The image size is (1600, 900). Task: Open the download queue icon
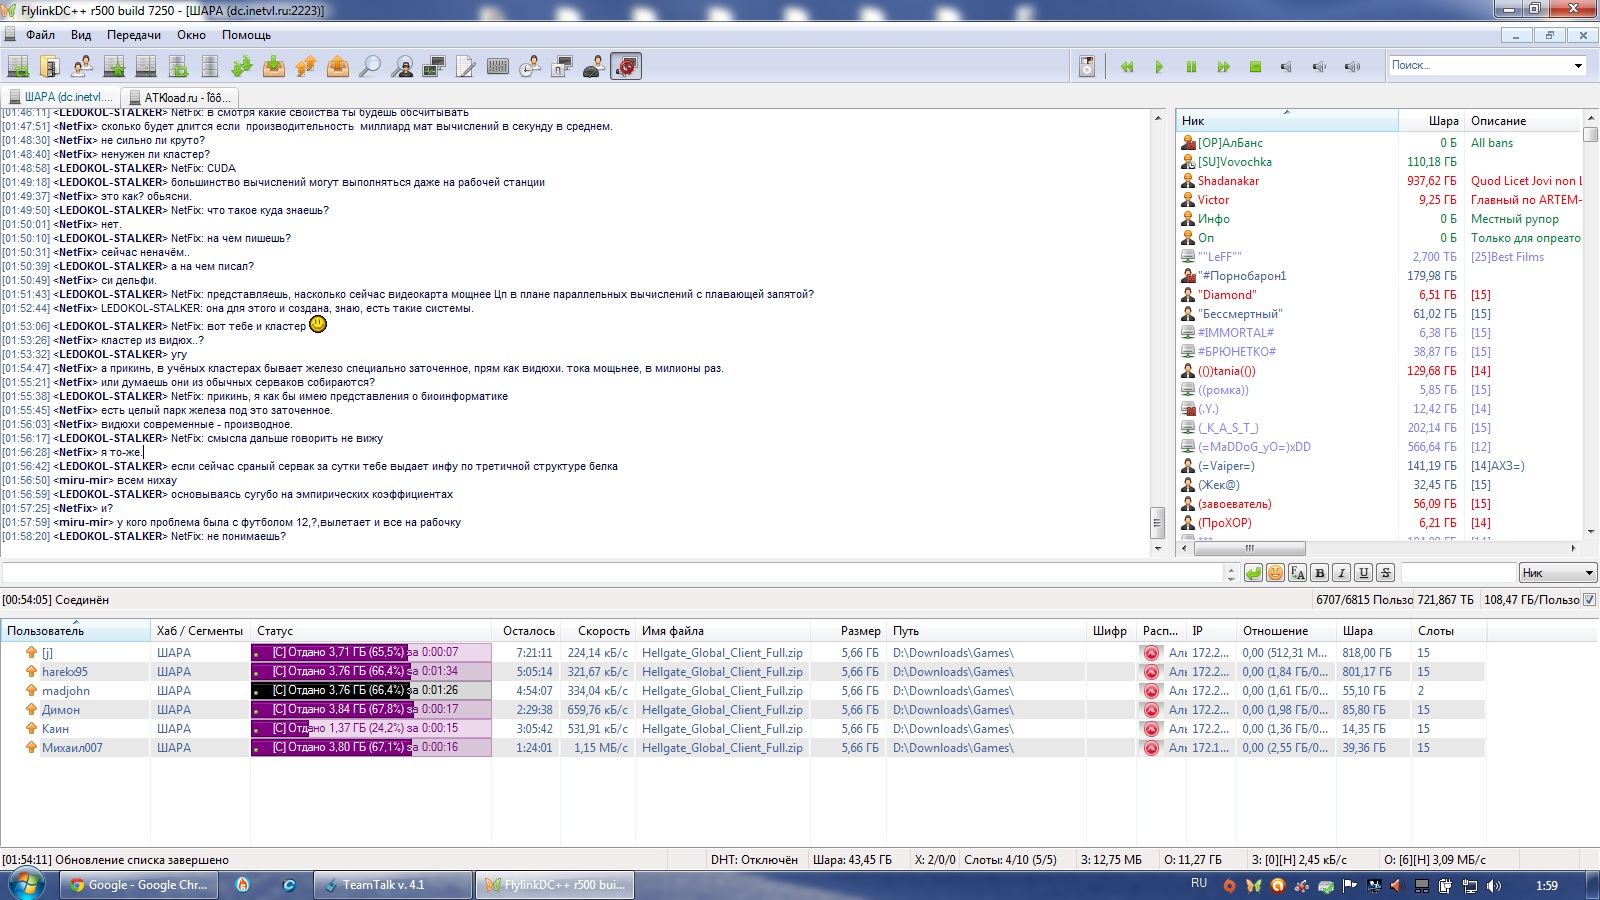pyautogui.click(x=242, y=67)
